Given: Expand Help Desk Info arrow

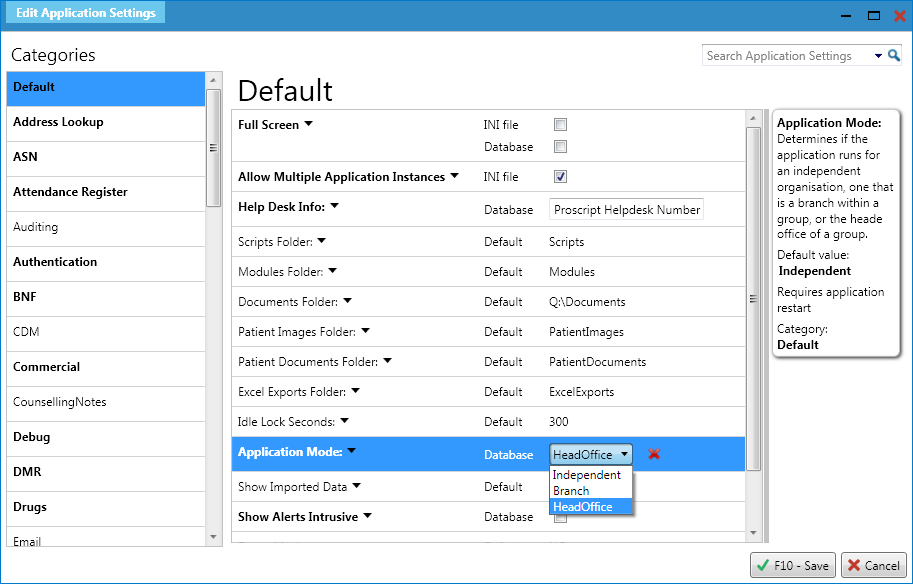Looking at the screenshot, I should pos(335,206).
